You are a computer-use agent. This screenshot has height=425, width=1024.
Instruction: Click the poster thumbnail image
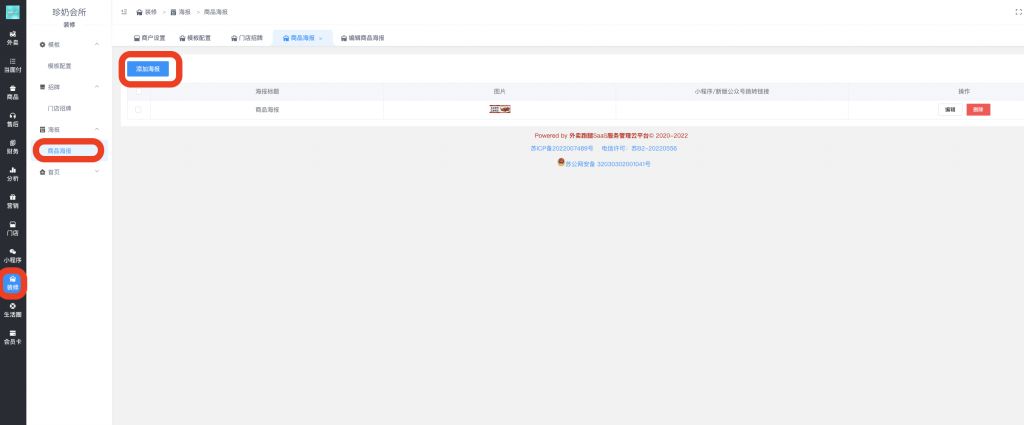[500, 109]
